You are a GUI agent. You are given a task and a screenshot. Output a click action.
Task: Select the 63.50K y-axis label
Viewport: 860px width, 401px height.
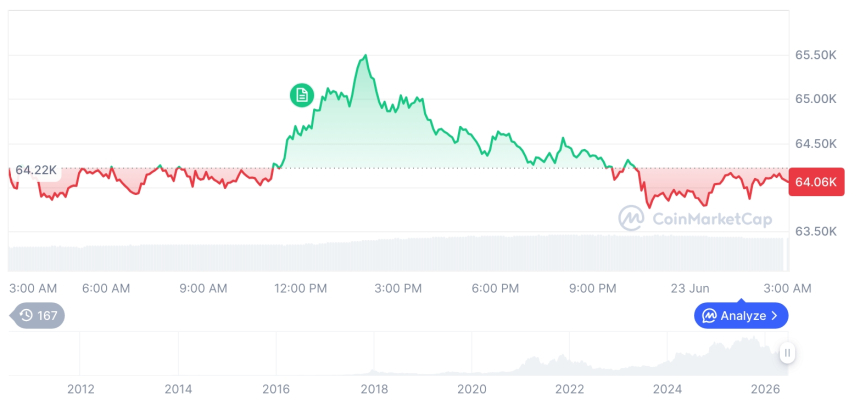coord(816,231)
